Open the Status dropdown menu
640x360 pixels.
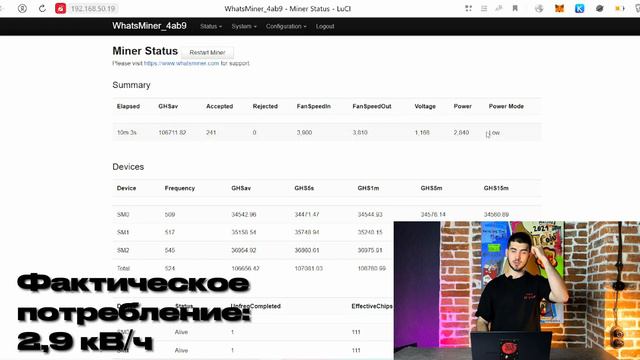(211, 26)
